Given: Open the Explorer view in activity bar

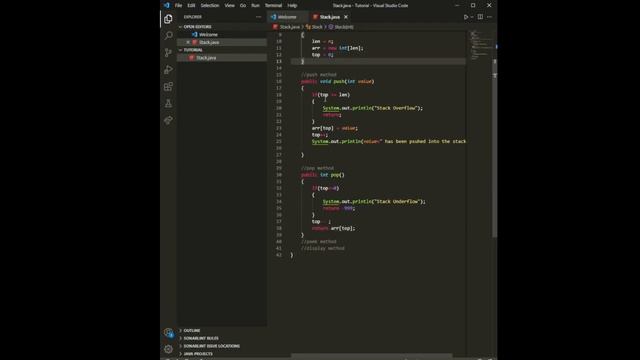Looking at the screenshot, I should coord(168,19).
